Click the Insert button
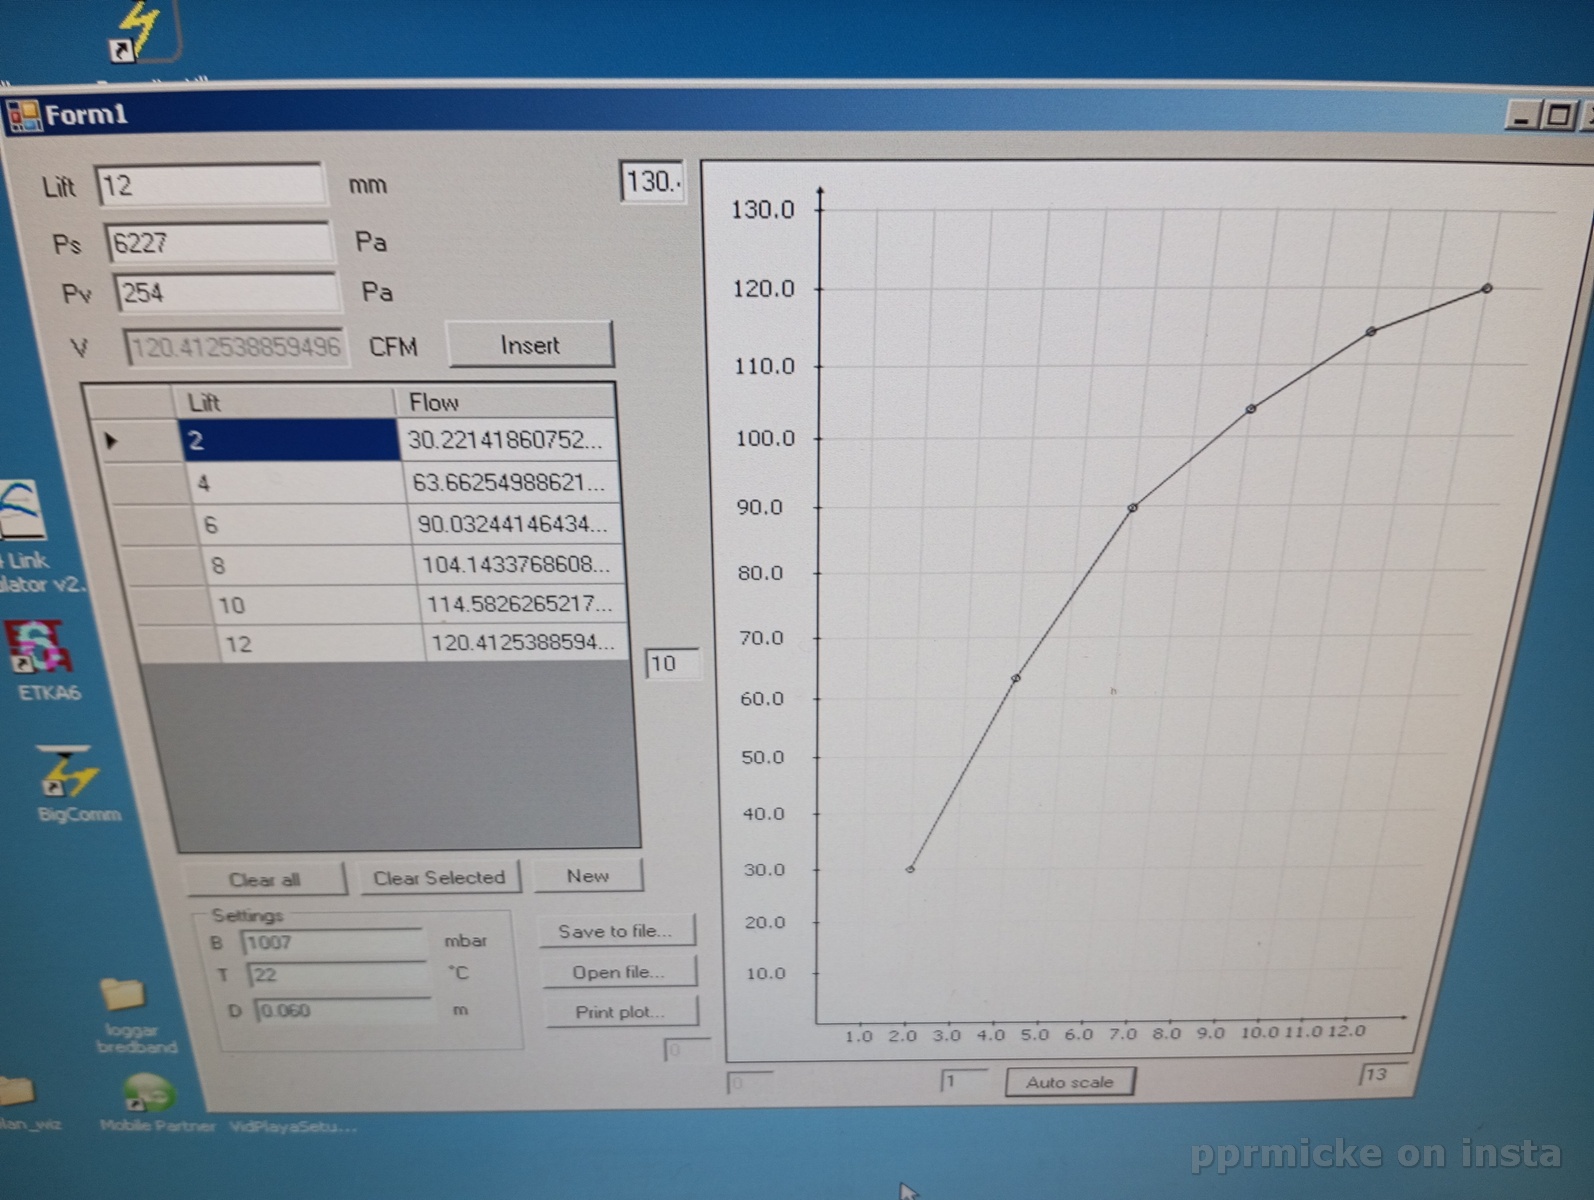 529,345
